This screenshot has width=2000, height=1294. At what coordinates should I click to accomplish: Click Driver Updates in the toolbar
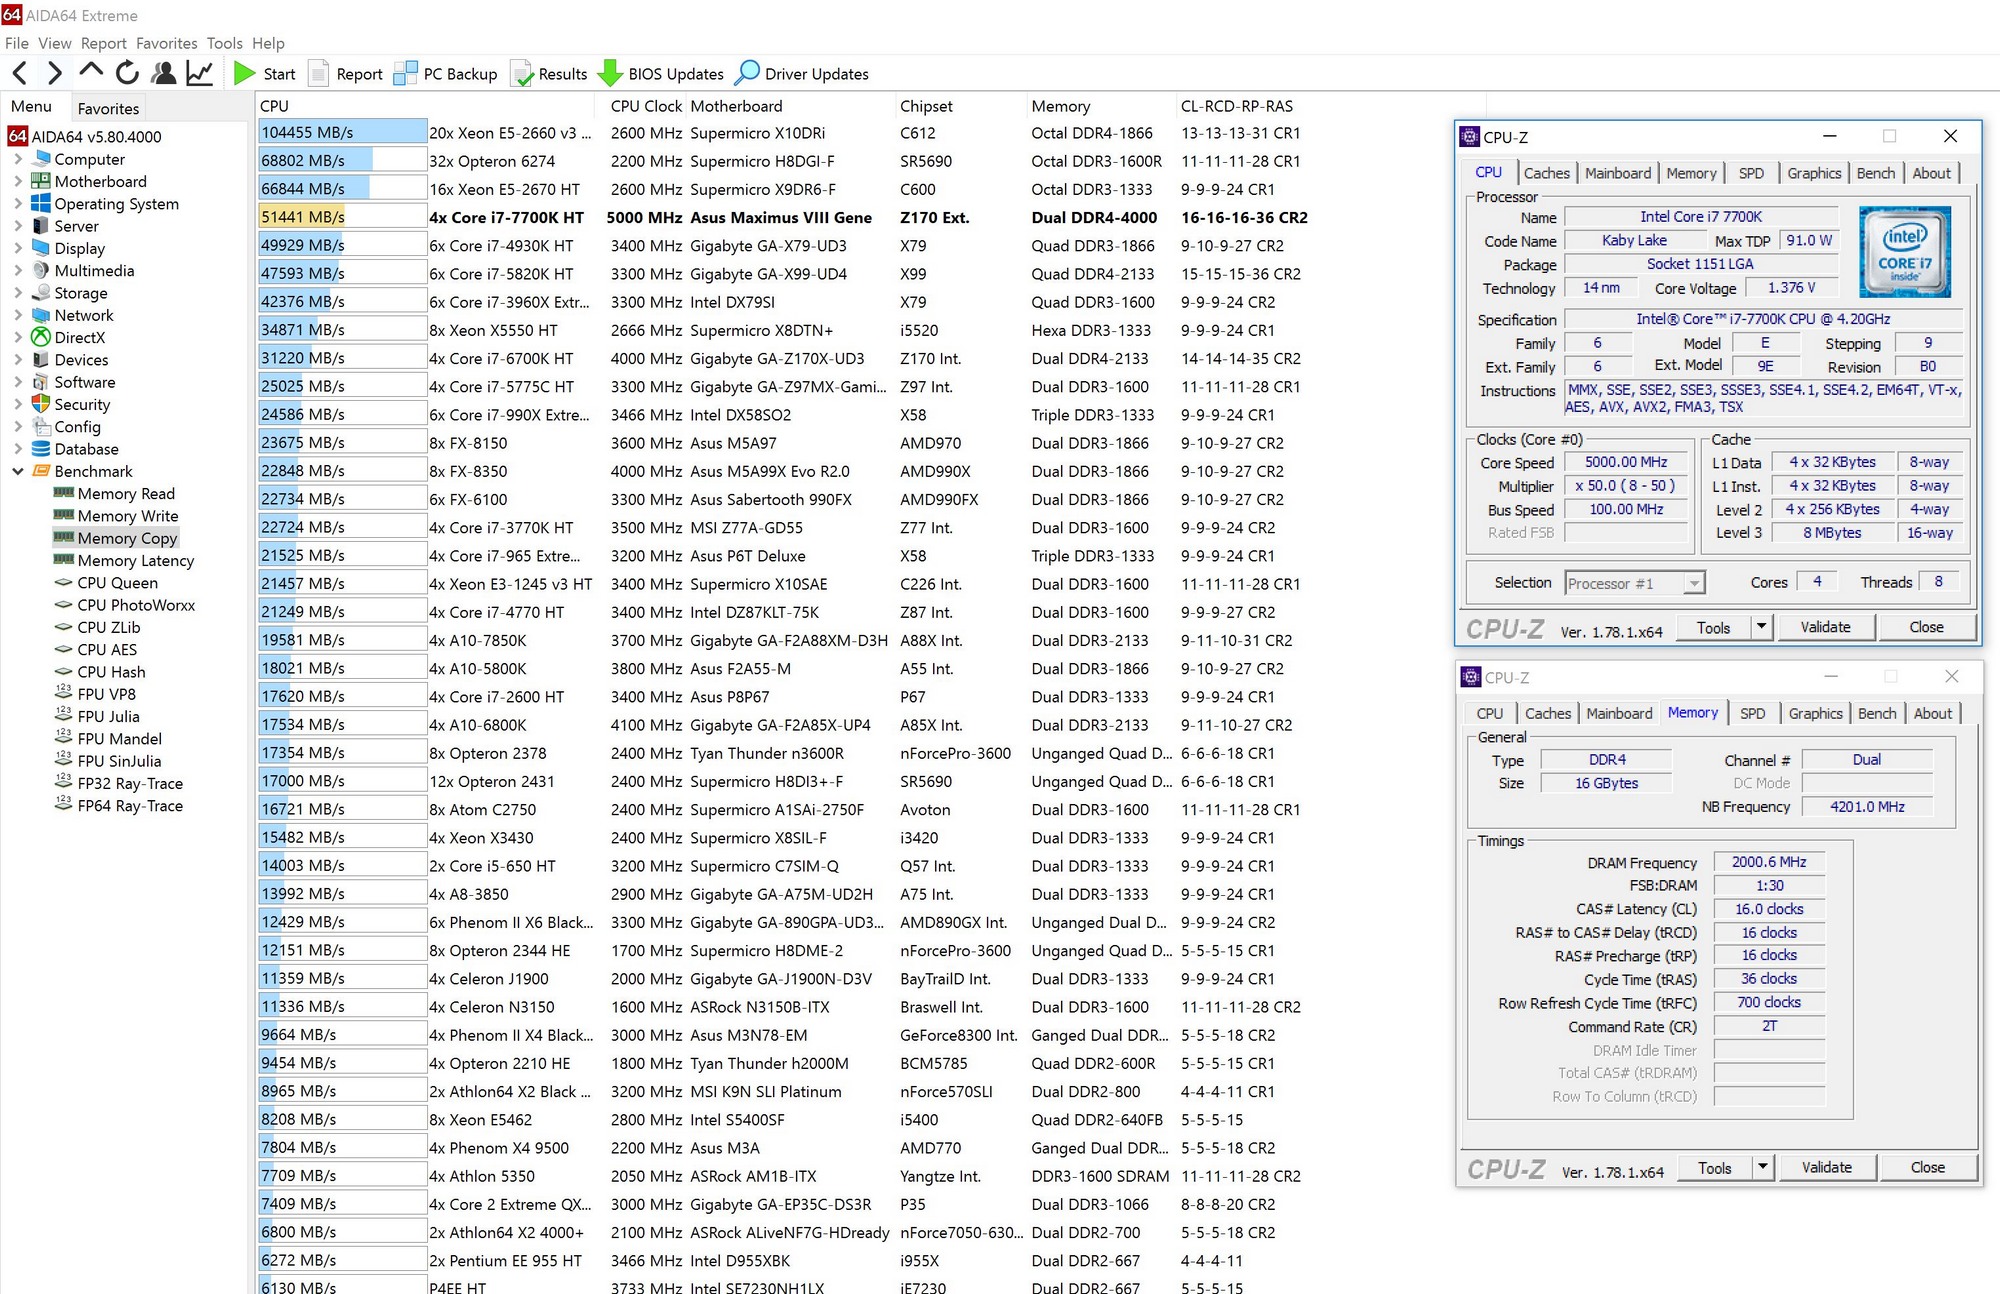tap(802, 73)
